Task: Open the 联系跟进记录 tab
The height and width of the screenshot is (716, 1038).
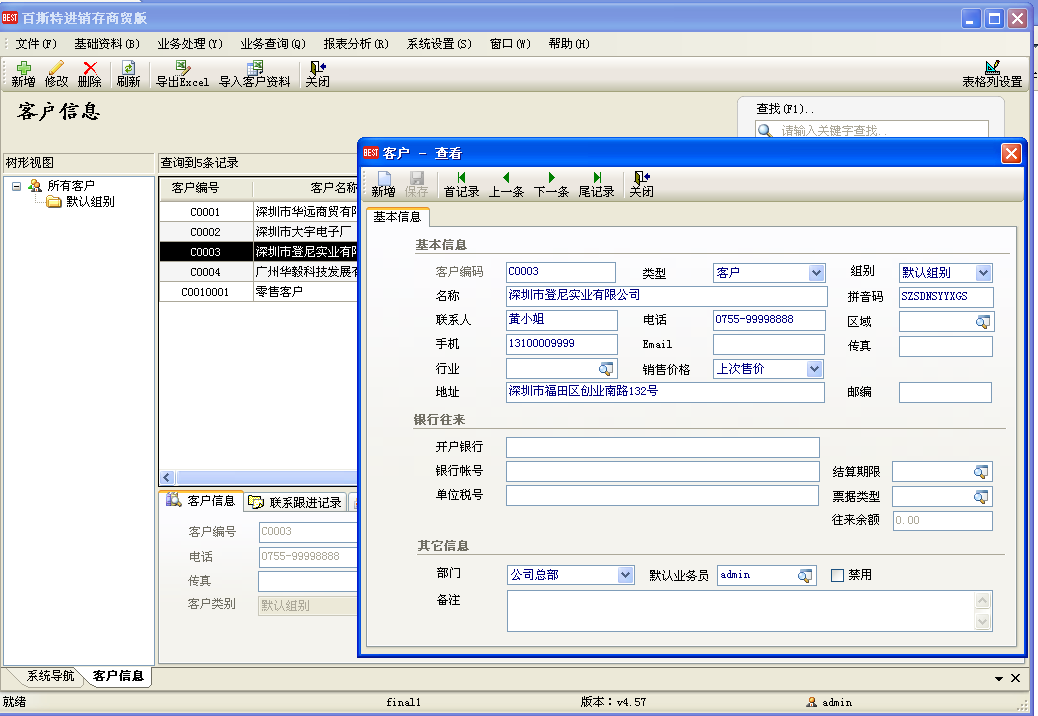Action: coord(296,502)
